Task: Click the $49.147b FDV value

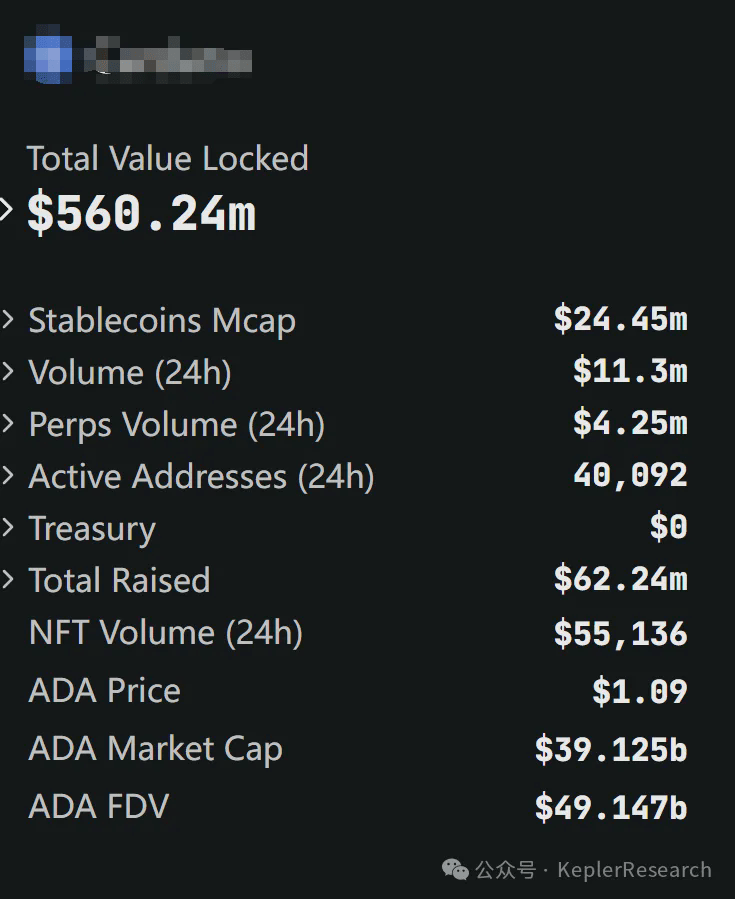Action: coord(610,807)
